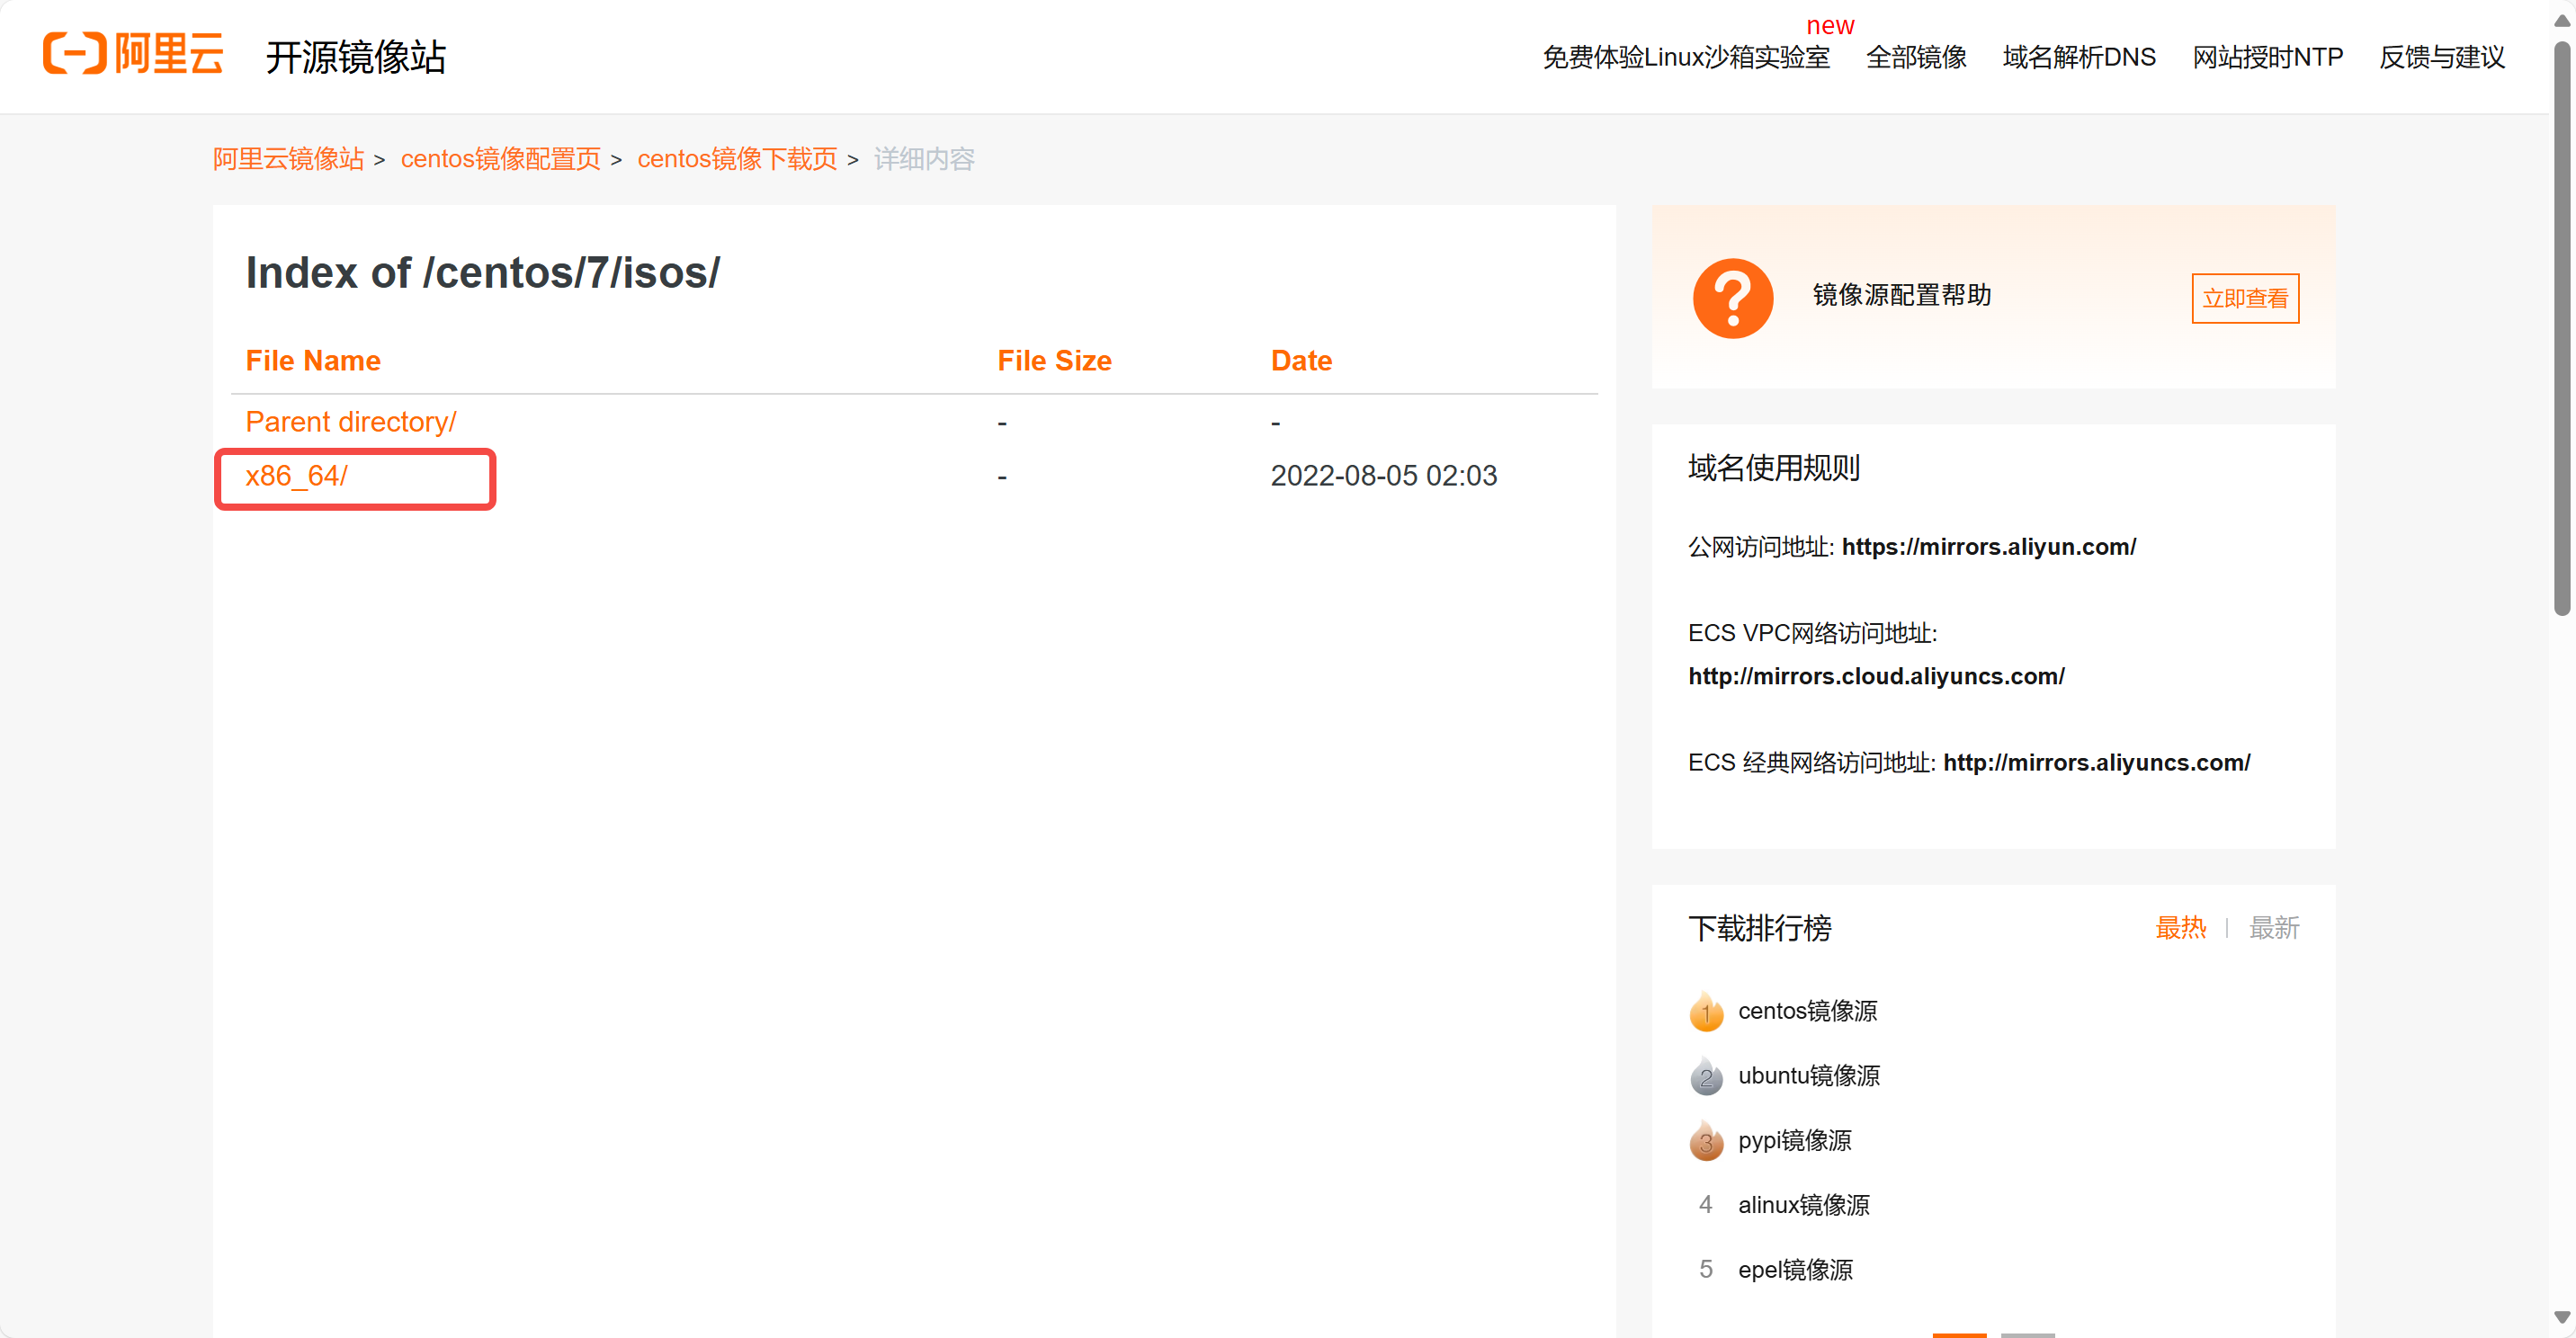Click the orange question mark help icon
2576x1338 pixels.
point(1733,298)
